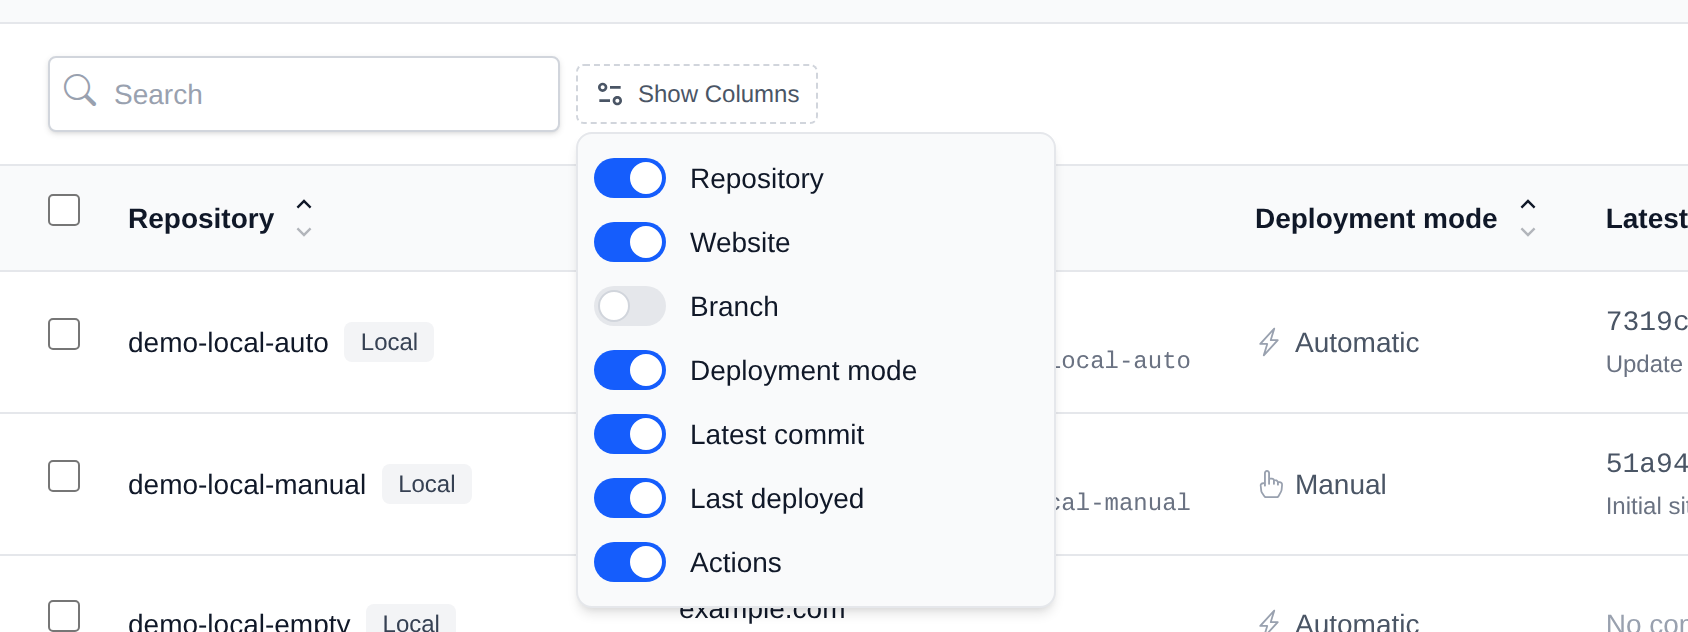Click the Latest column header
The height and width of the screenshot is (632, 1688).
(x=1646, y=218)
